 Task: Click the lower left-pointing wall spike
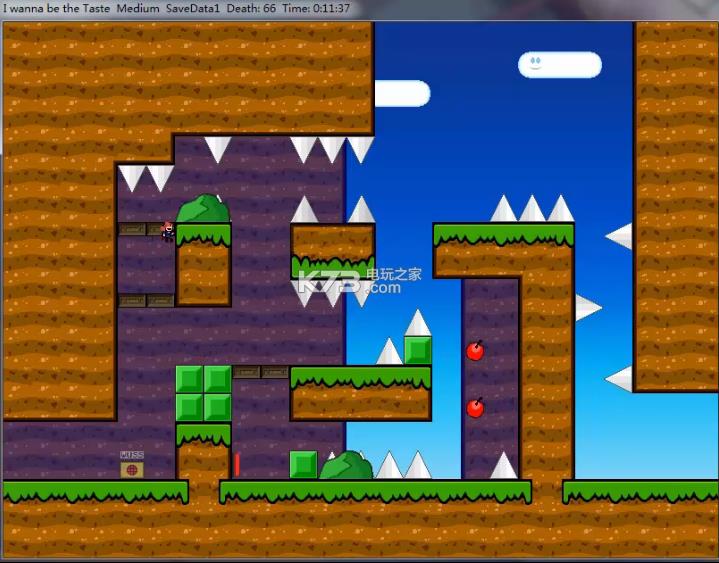click(x=620, y=379)
